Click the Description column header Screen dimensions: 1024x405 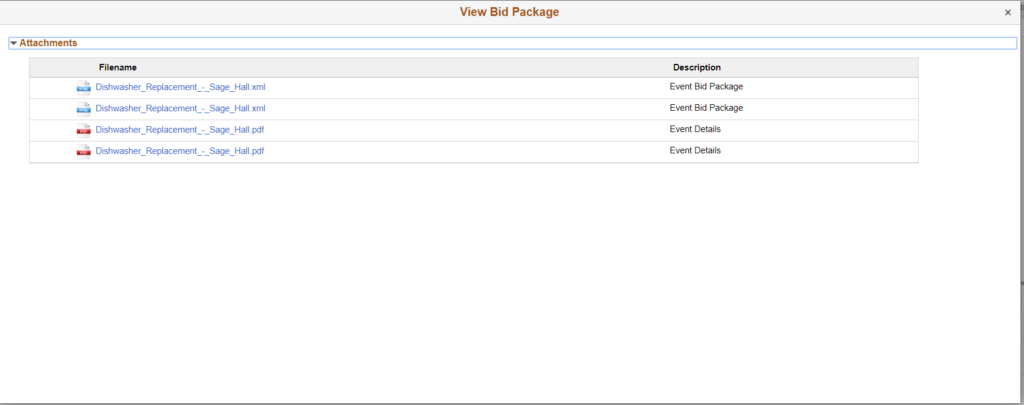(697, 67)
